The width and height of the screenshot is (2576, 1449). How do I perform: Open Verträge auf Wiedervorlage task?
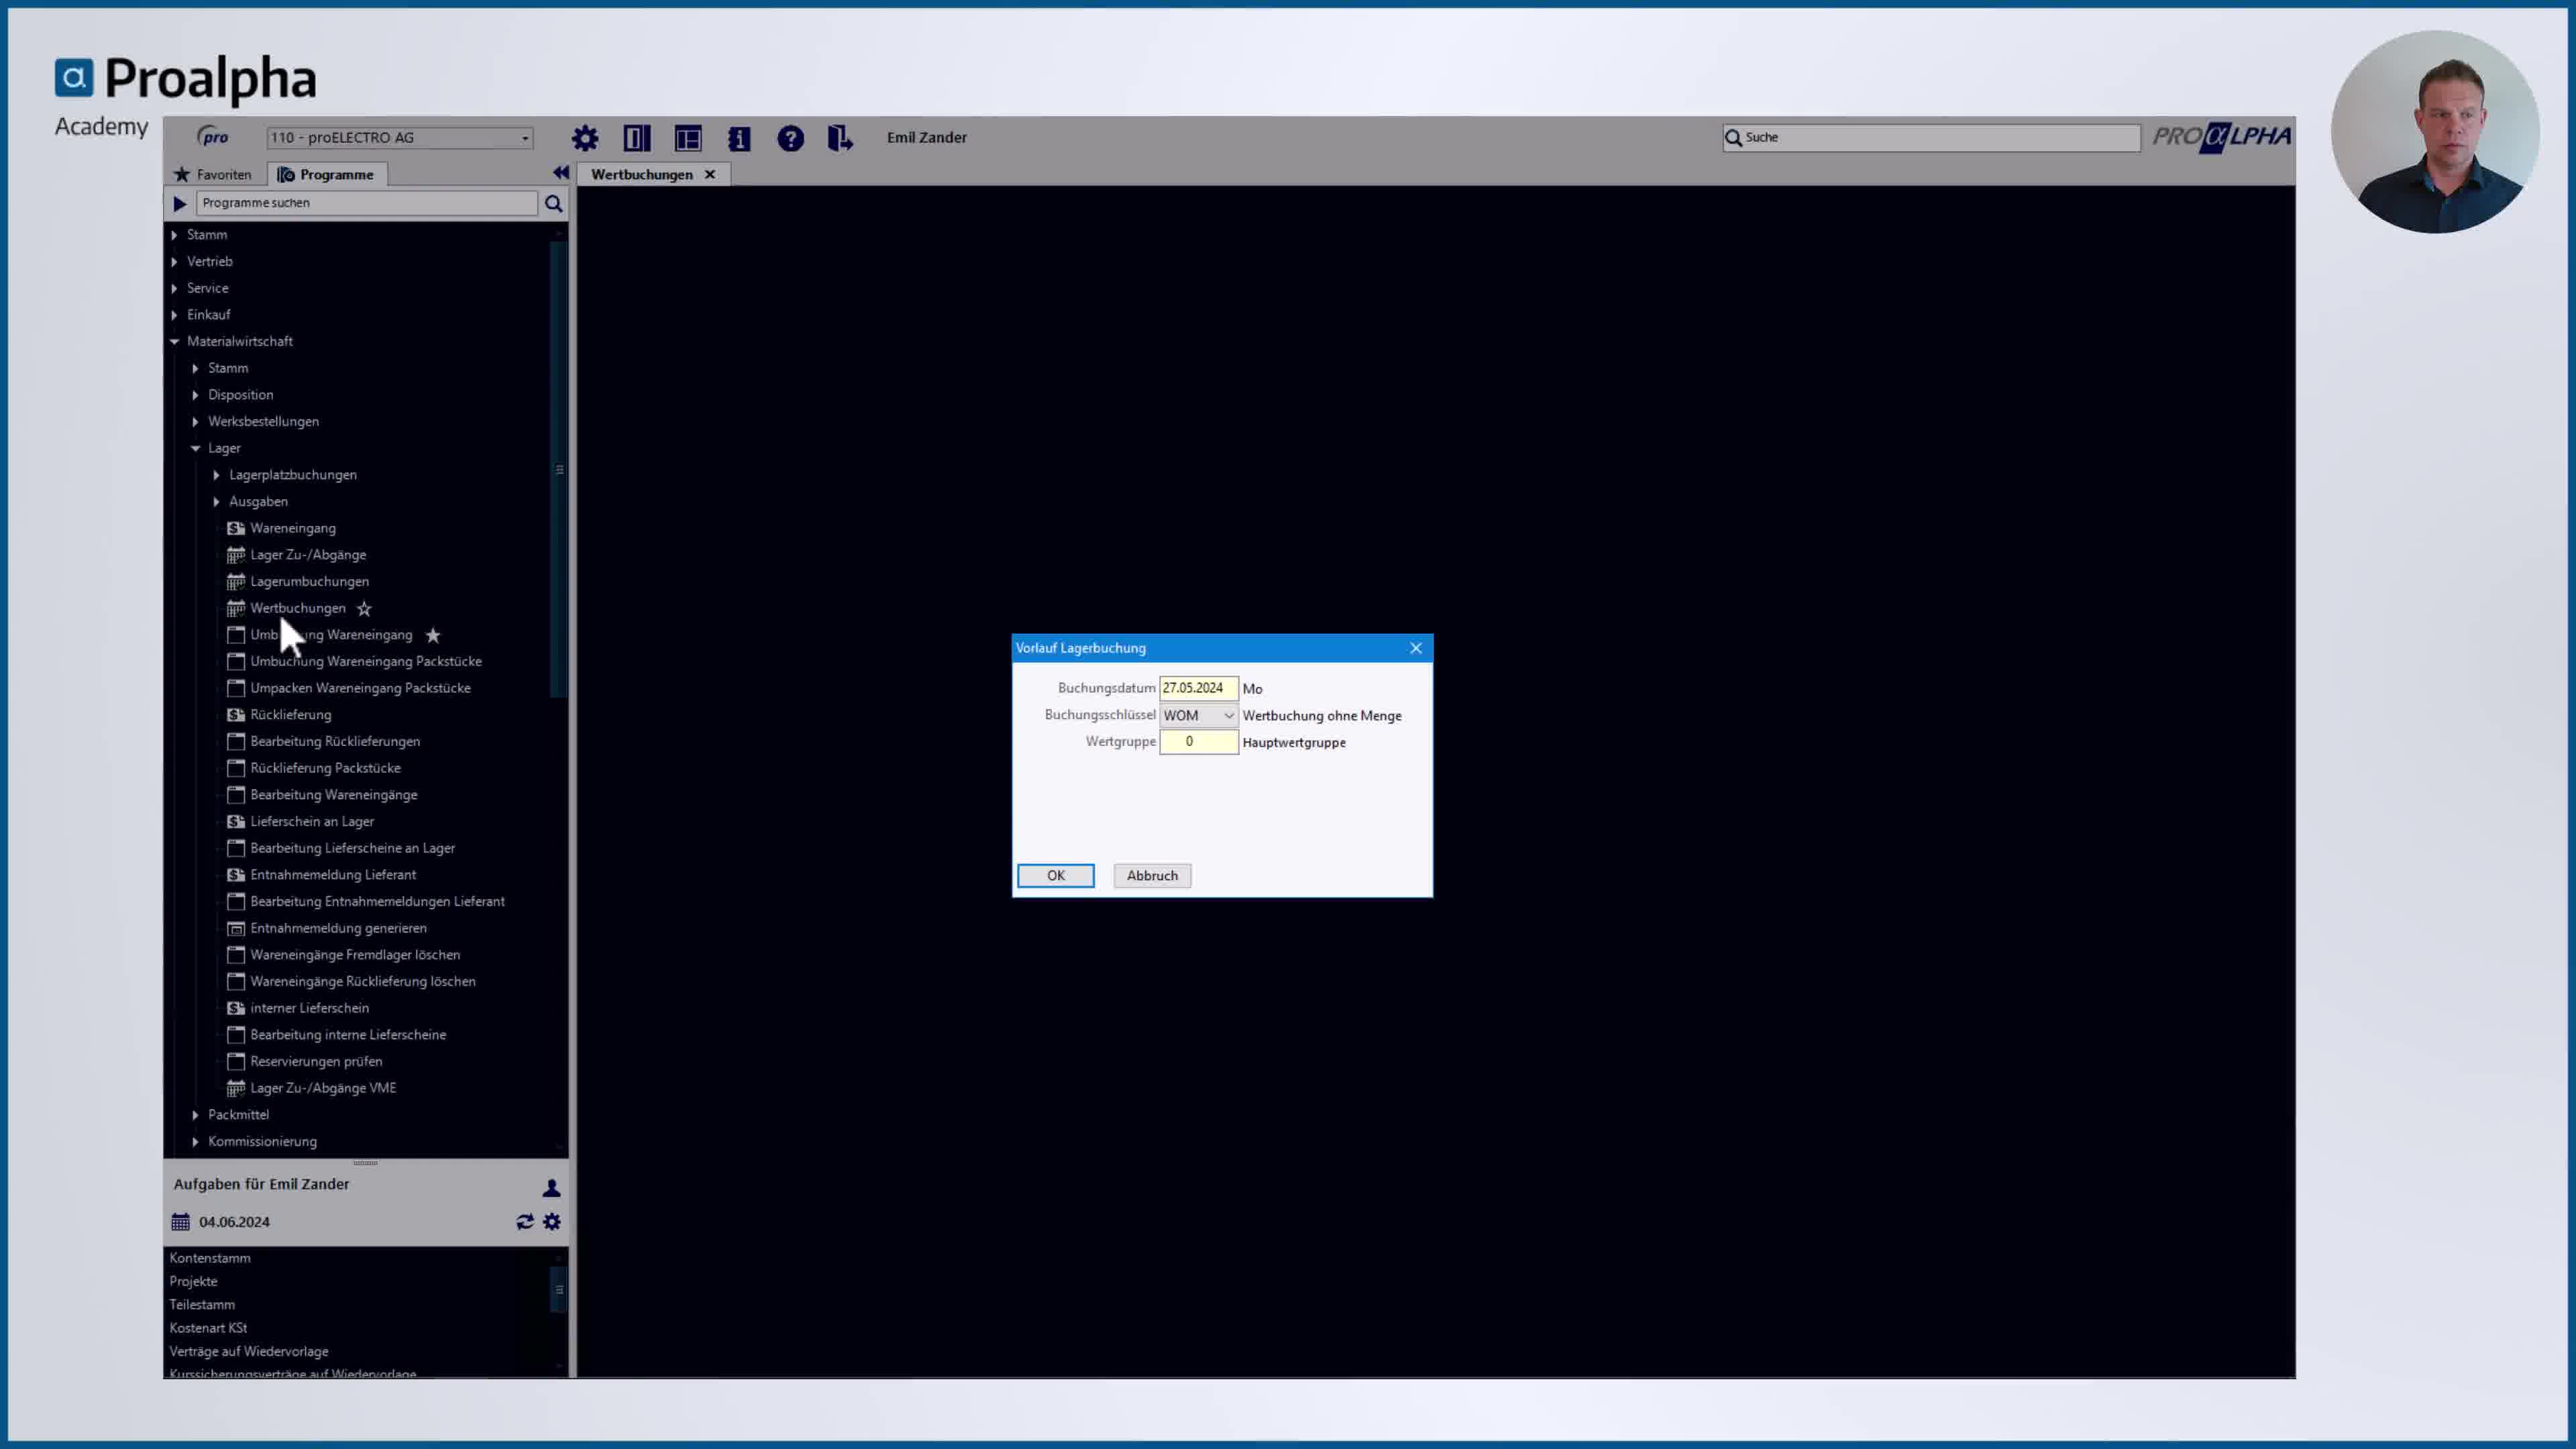coord(249,1351)
